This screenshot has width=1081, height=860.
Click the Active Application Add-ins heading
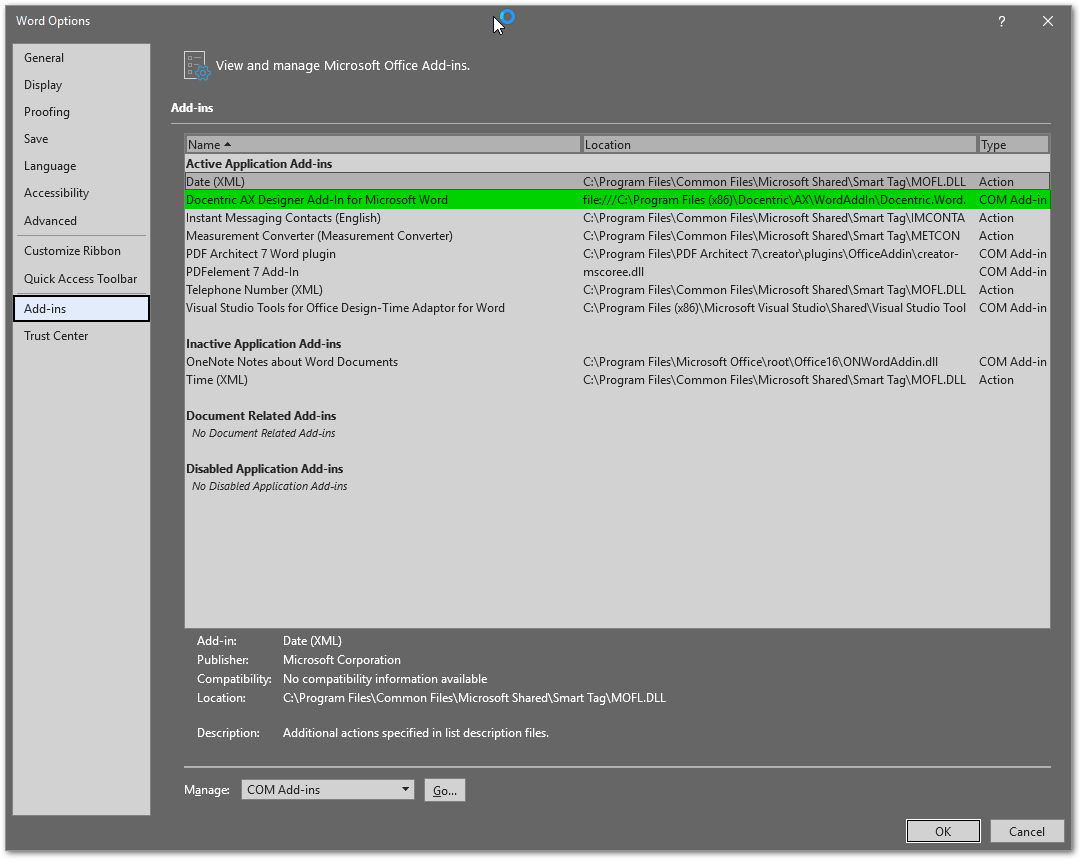point(259,163)
